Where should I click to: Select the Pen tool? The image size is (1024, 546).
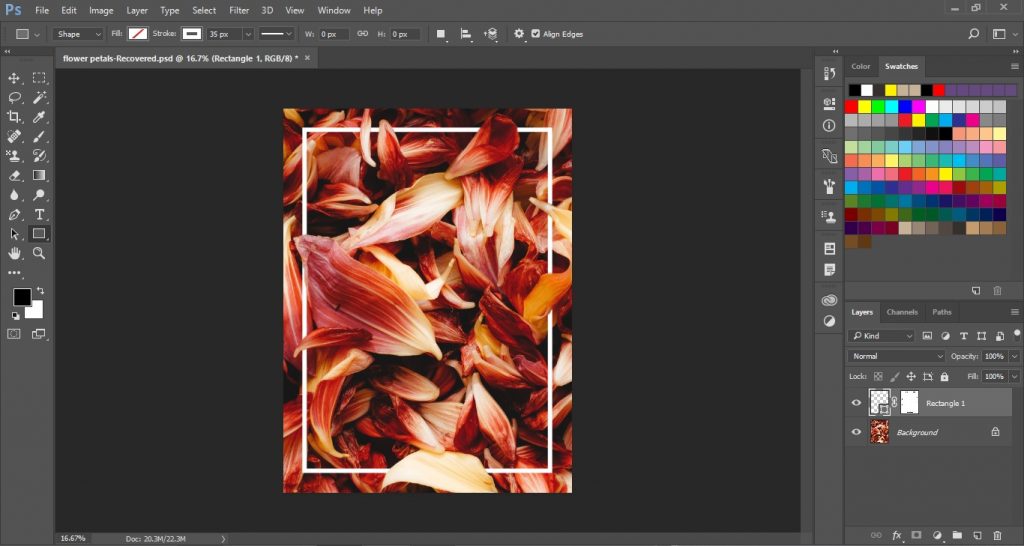(14, 214)
